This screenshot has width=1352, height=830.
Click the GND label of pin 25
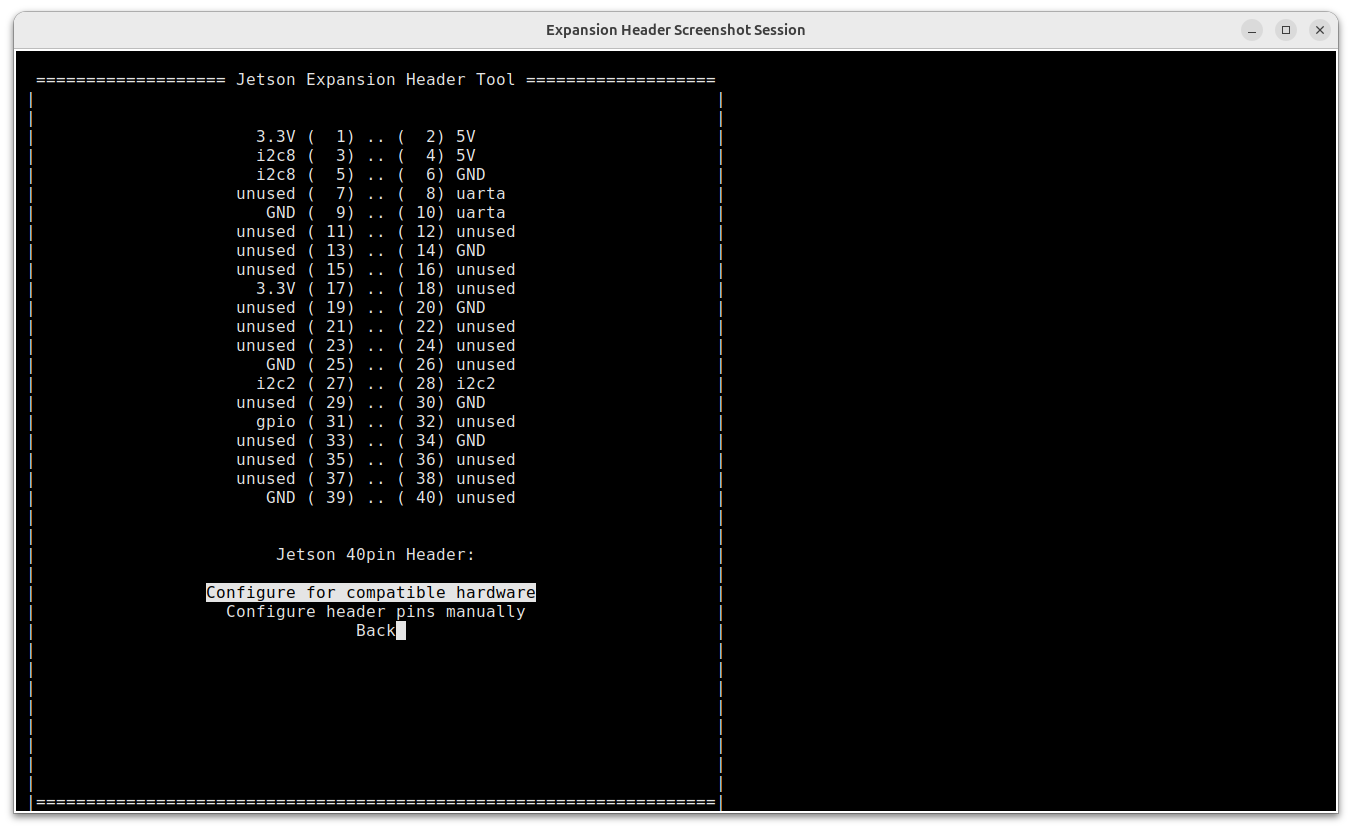[x=281, y=365]
